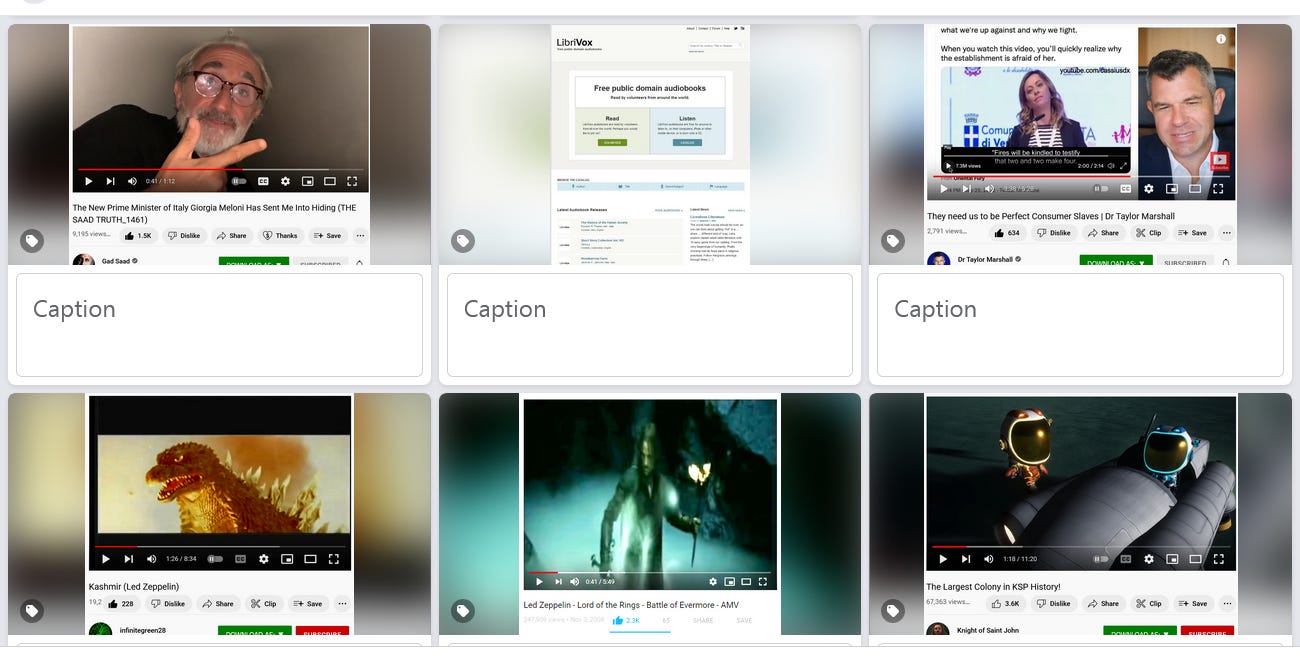Toggle autoplay switch in Gad Saad video screenshot

click(x=239, y=181)
